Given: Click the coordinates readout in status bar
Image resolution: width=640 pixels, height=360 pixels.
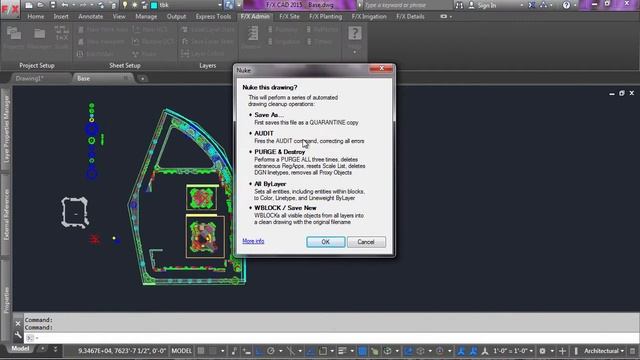Looking at the screenshot, I should 122,351.
